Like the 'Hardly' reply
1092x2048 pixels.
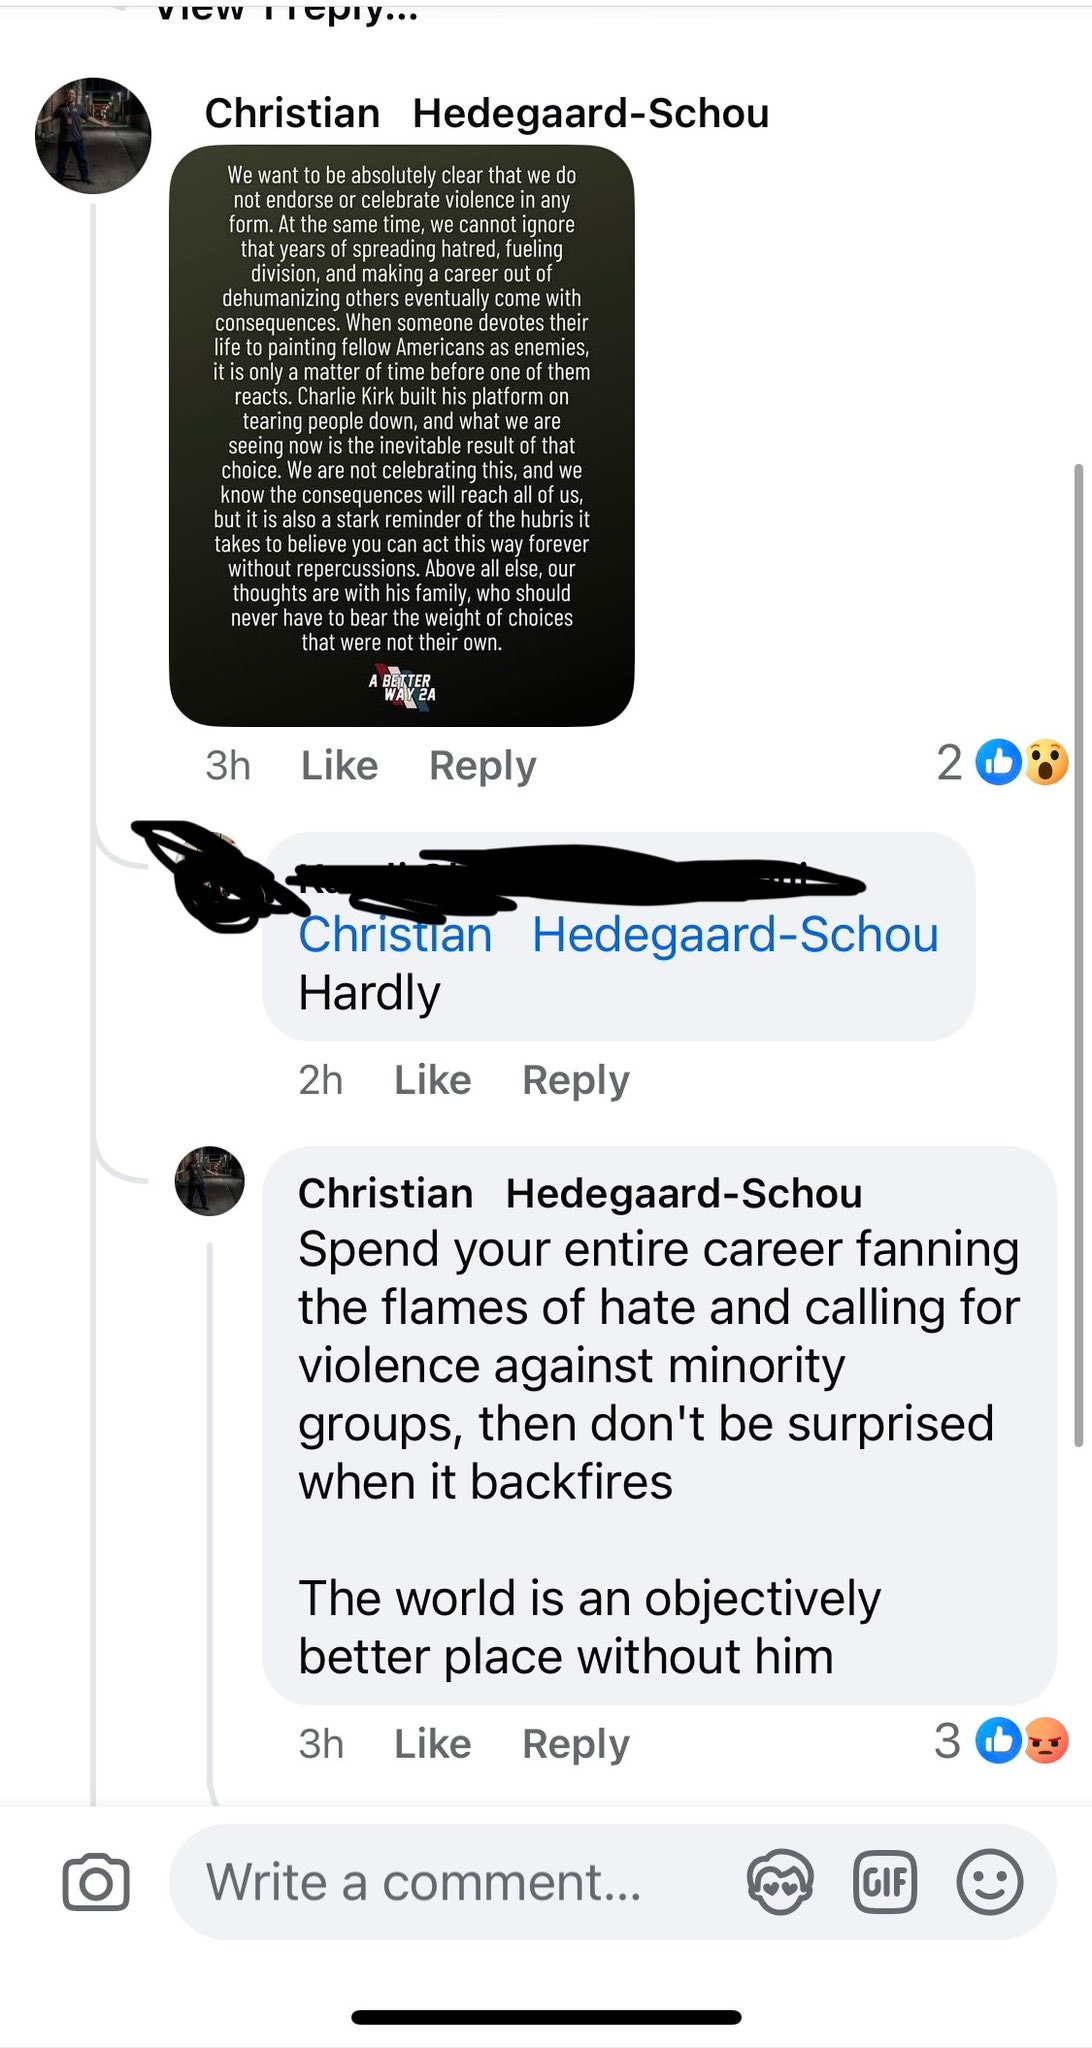(432, 1080)
